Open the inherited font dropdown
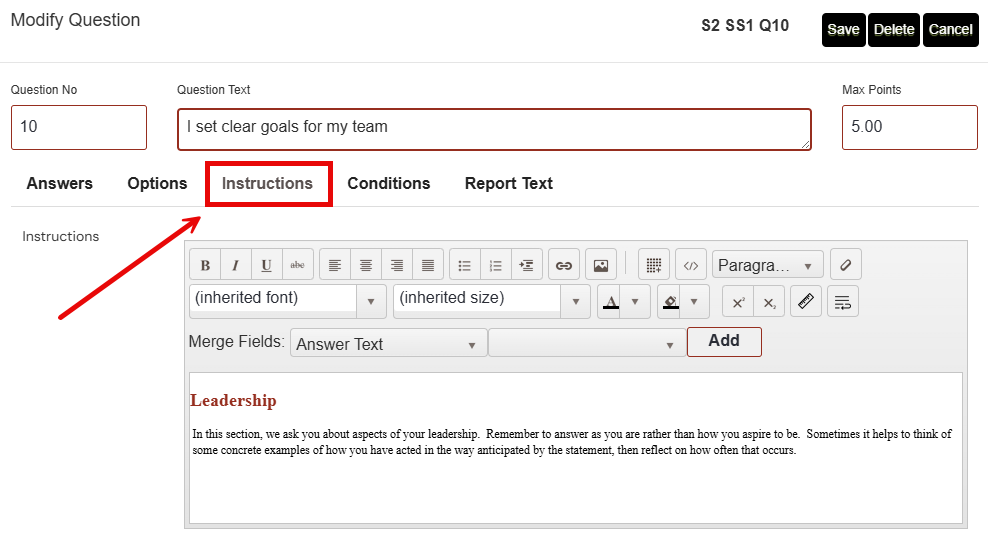988x538 pixels. (287, 299)
